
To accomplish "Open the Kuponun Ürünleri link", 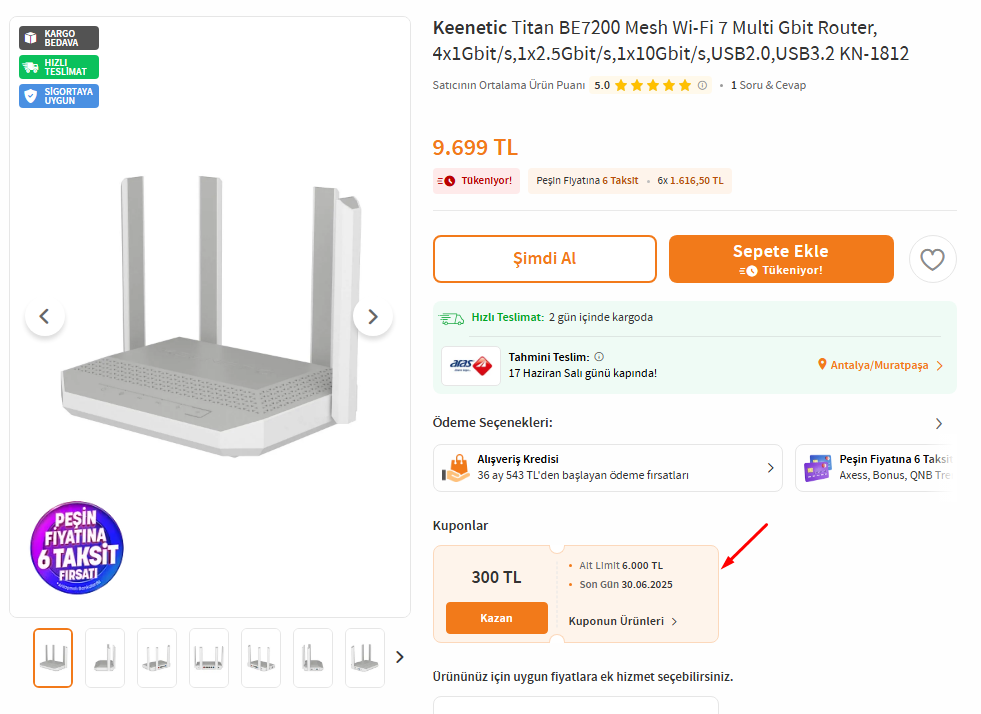I will click(x=623, y=621).
